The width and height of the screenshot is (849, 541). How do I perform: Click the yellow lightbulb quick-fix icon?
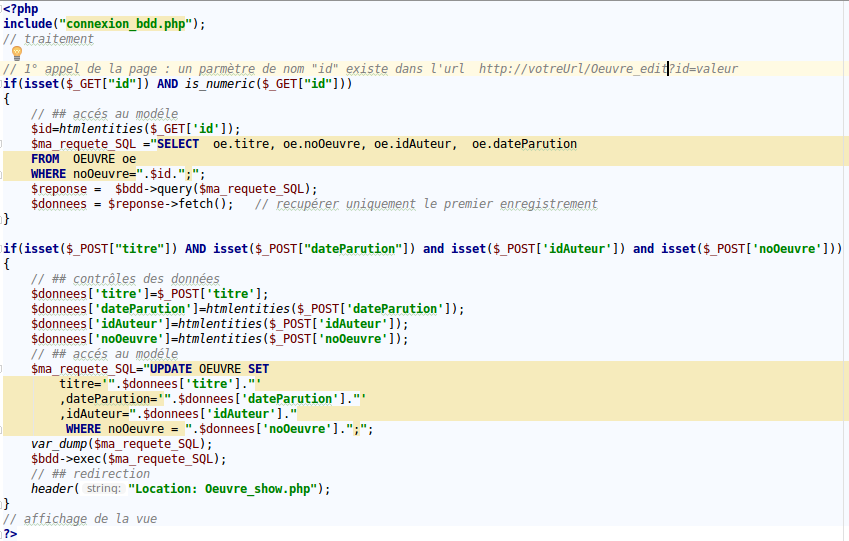[16, 53]
